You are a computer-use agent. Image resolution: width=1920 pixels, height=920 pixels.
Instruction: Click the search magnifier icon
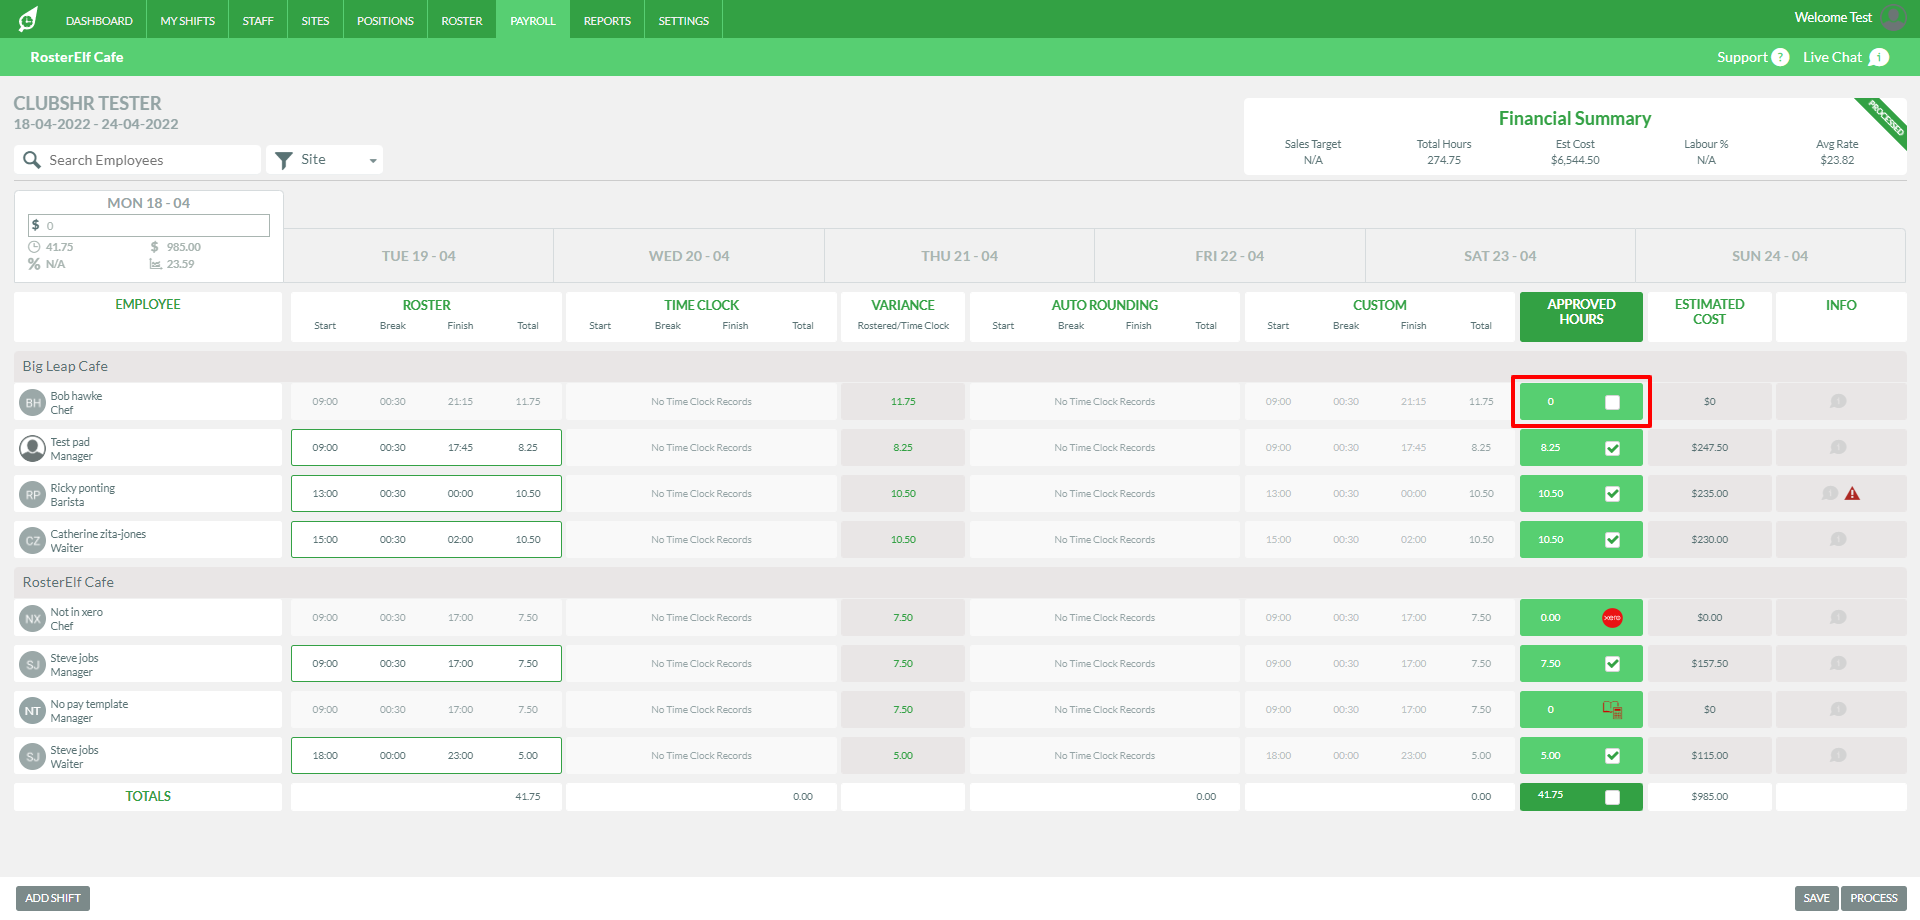[x=32, y=160]
